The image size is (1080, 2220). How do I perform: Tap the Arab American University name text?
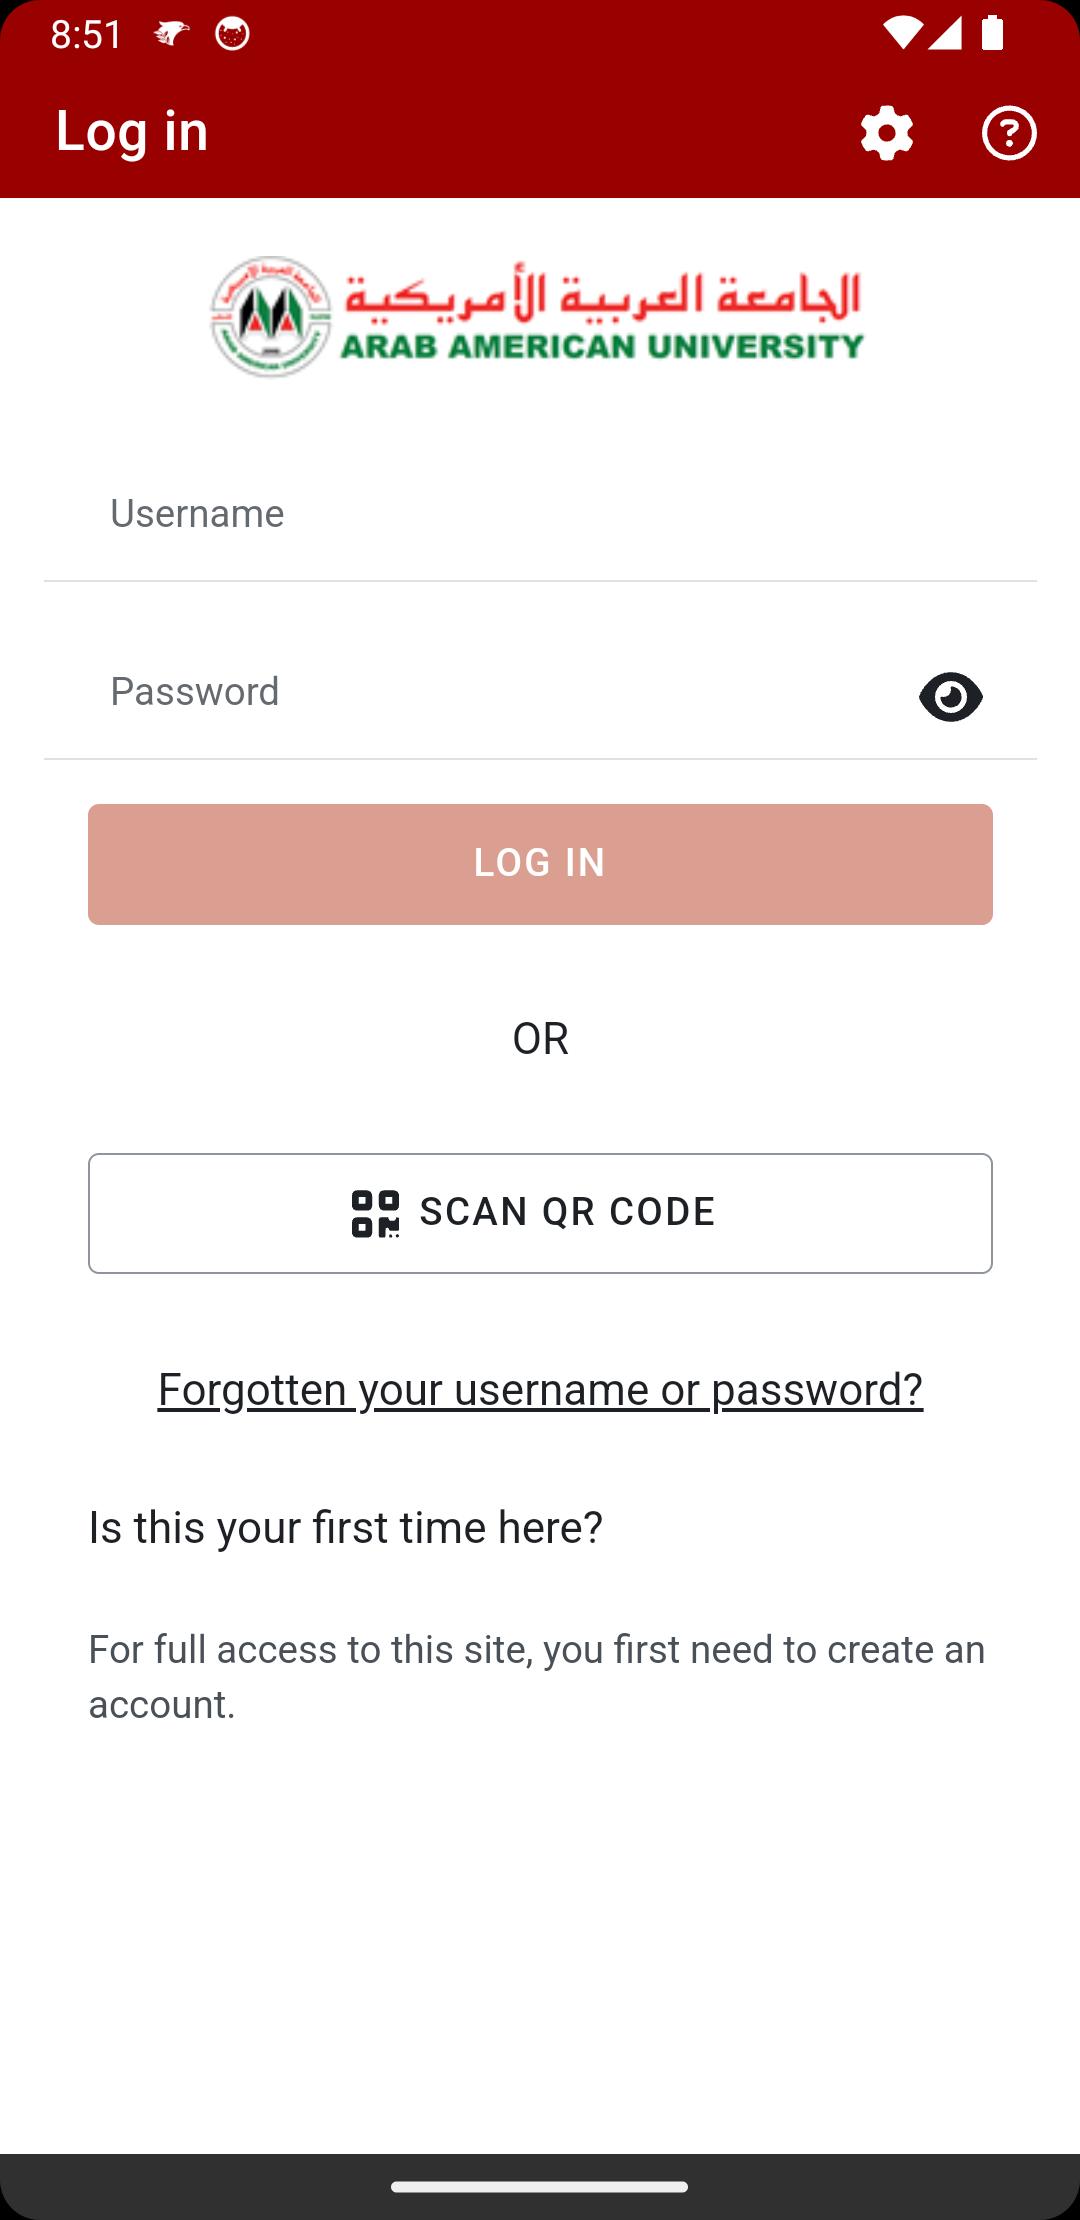click(x=602, y=346)
